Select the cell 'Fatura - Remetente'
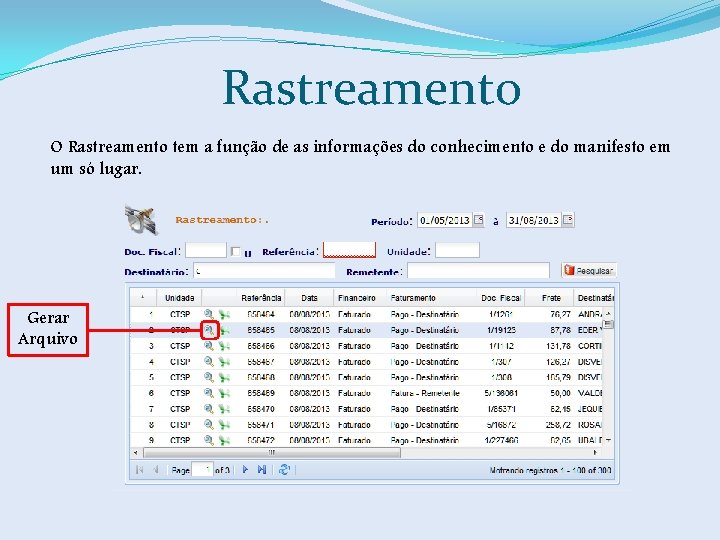 coord(425,393)
